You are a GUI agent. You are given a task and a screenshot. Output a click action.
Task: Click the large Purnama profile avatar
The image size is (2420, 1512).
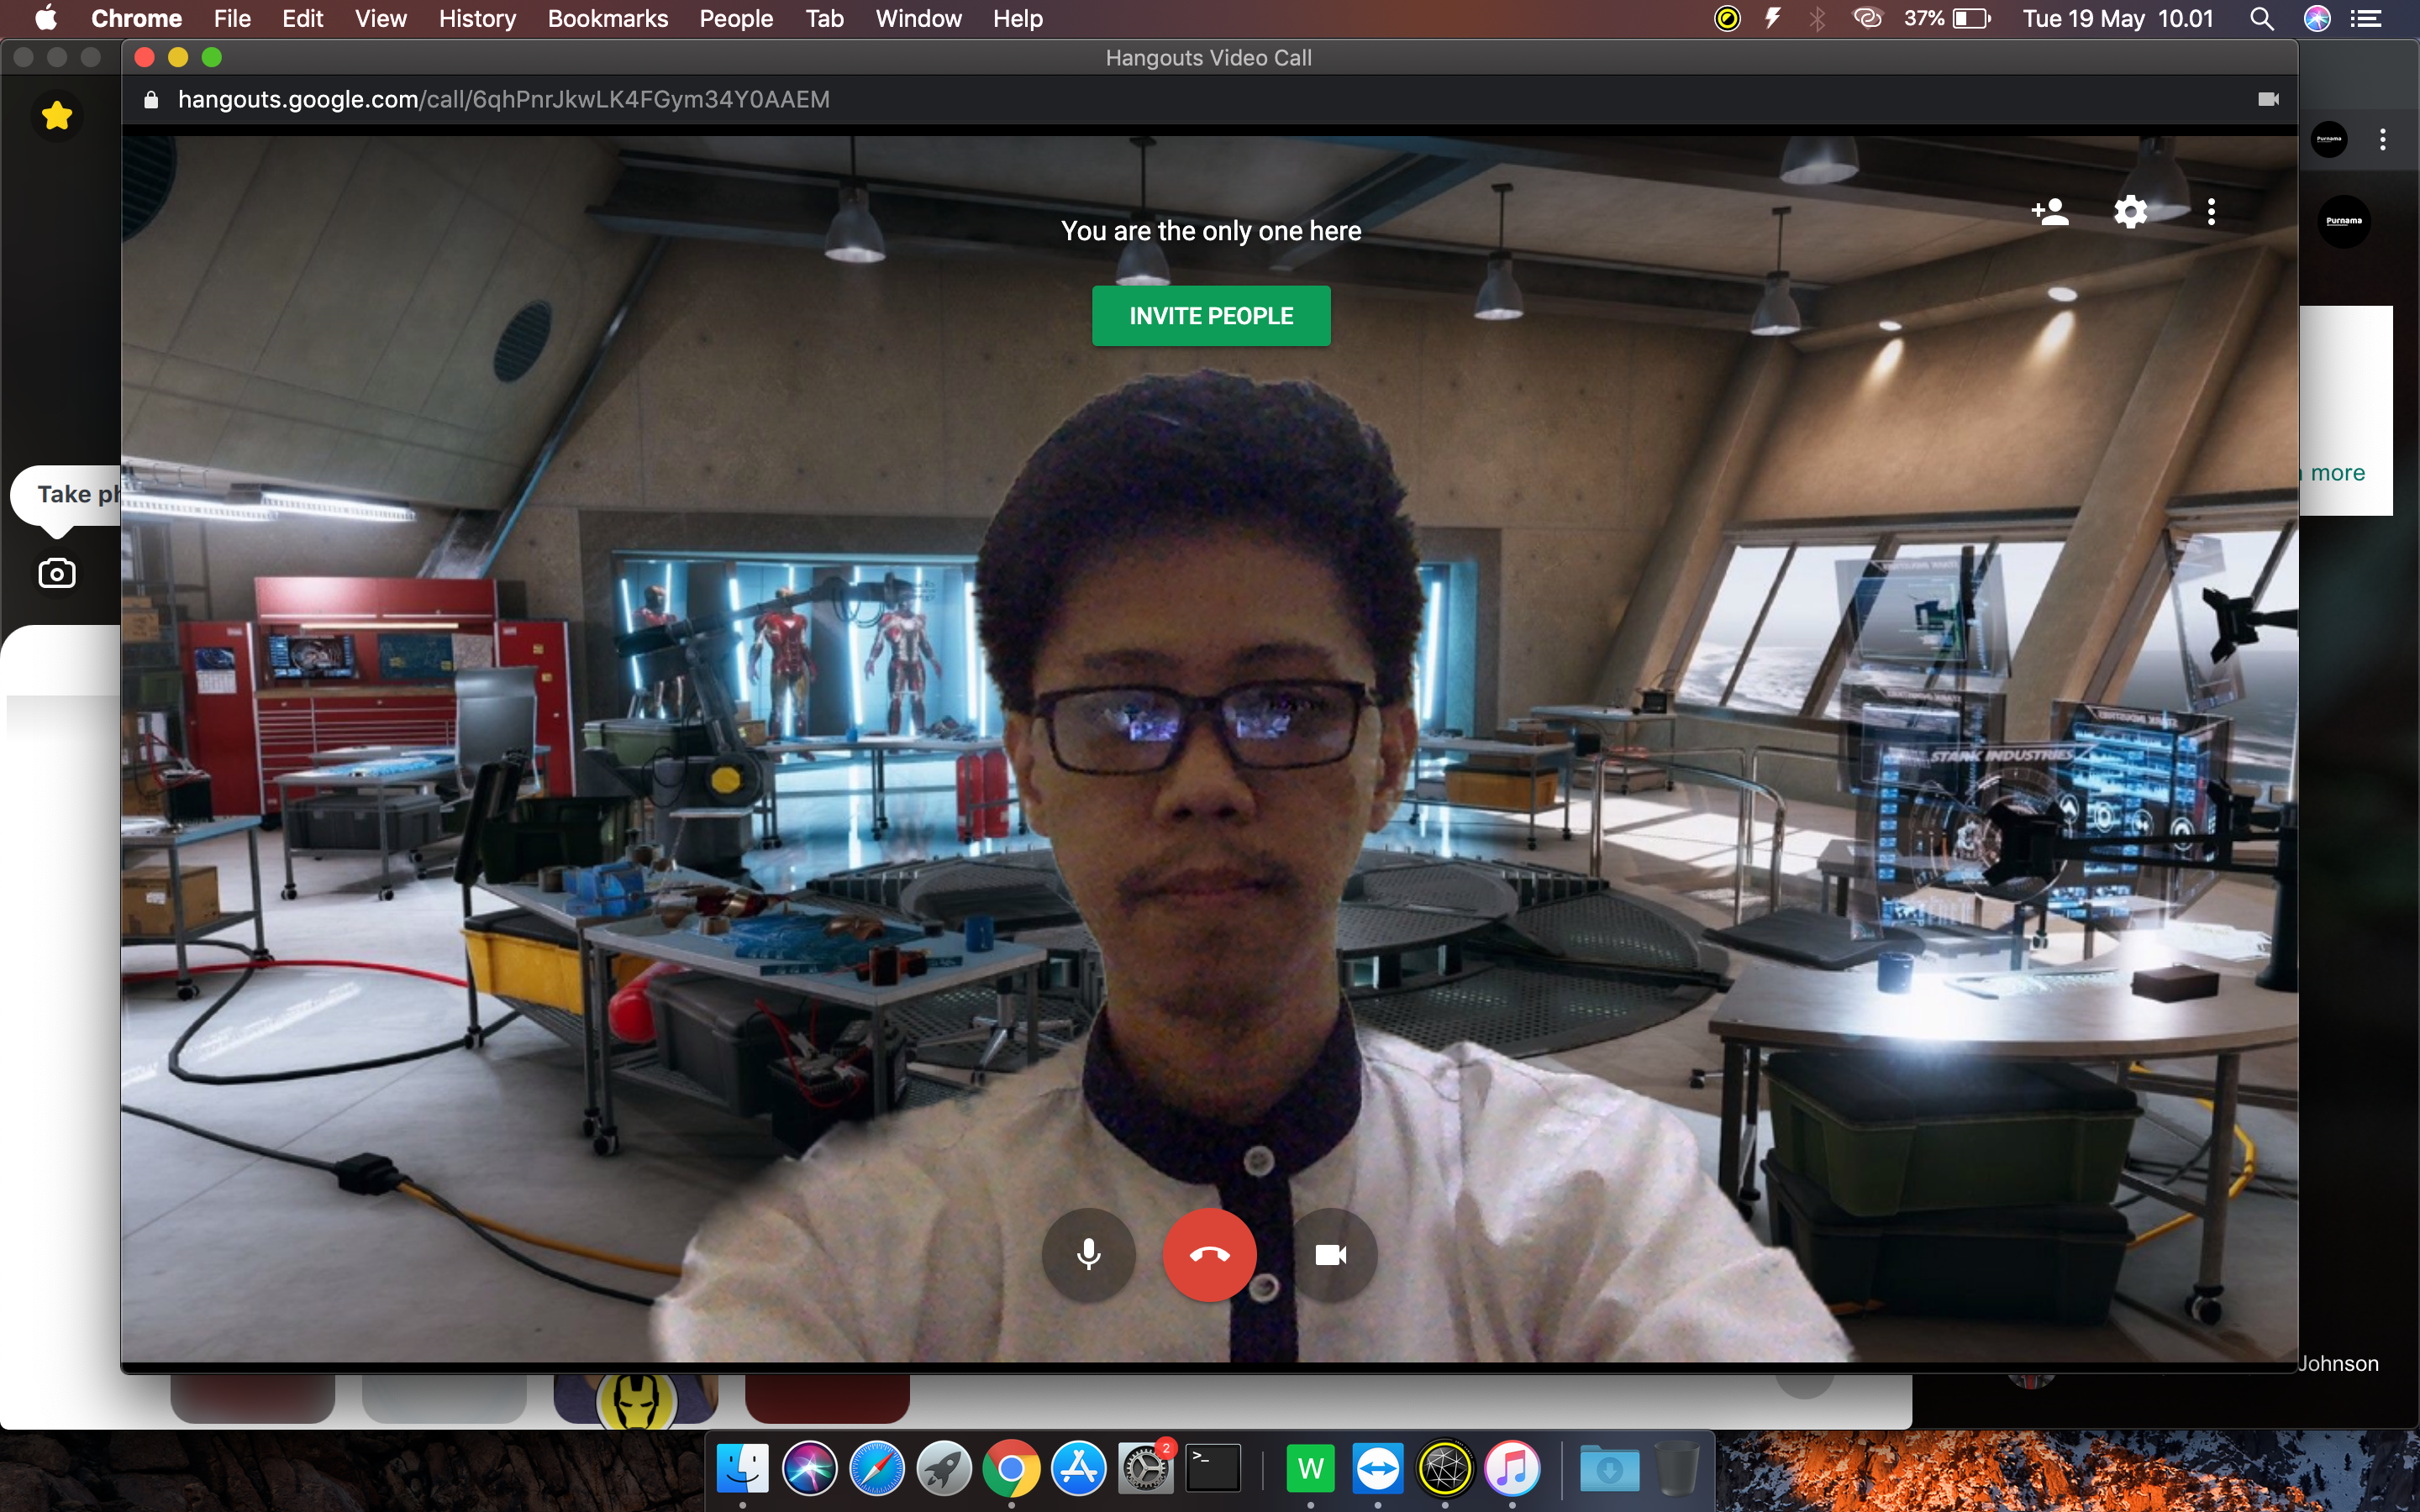pos(2344,221)
